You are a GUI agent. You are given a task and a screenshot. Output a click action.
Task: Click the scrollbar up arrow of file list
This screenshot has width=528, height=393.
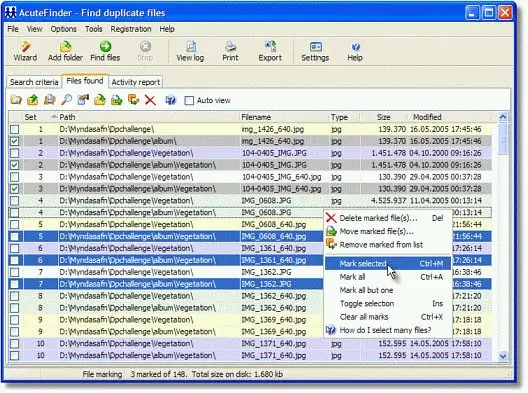click(503, 117)
